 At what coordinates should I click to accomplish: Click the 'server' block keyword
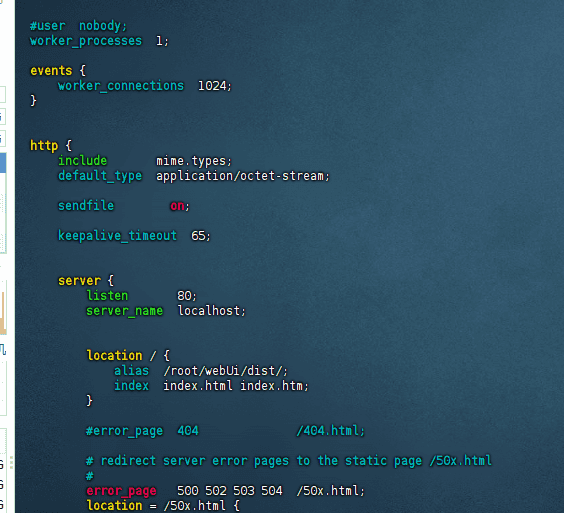79,281
